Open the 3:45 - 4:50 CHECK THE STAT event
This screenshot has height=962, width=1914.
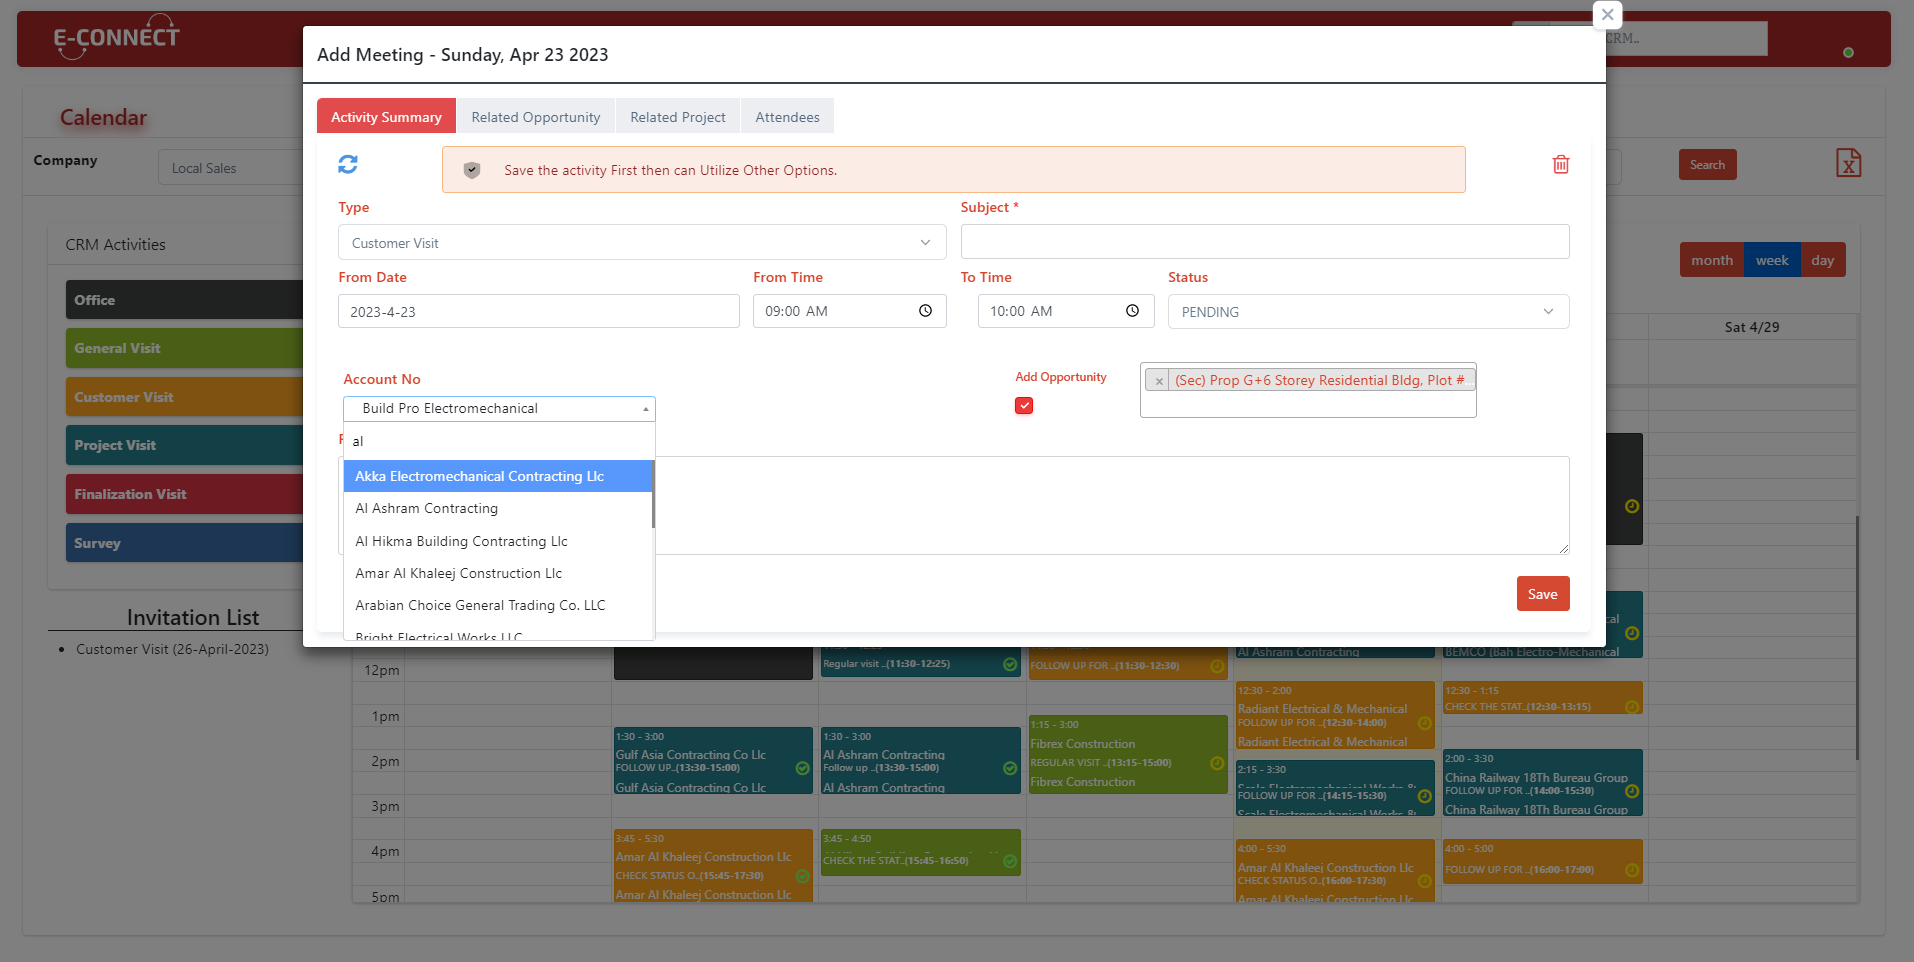click(921, 852)
